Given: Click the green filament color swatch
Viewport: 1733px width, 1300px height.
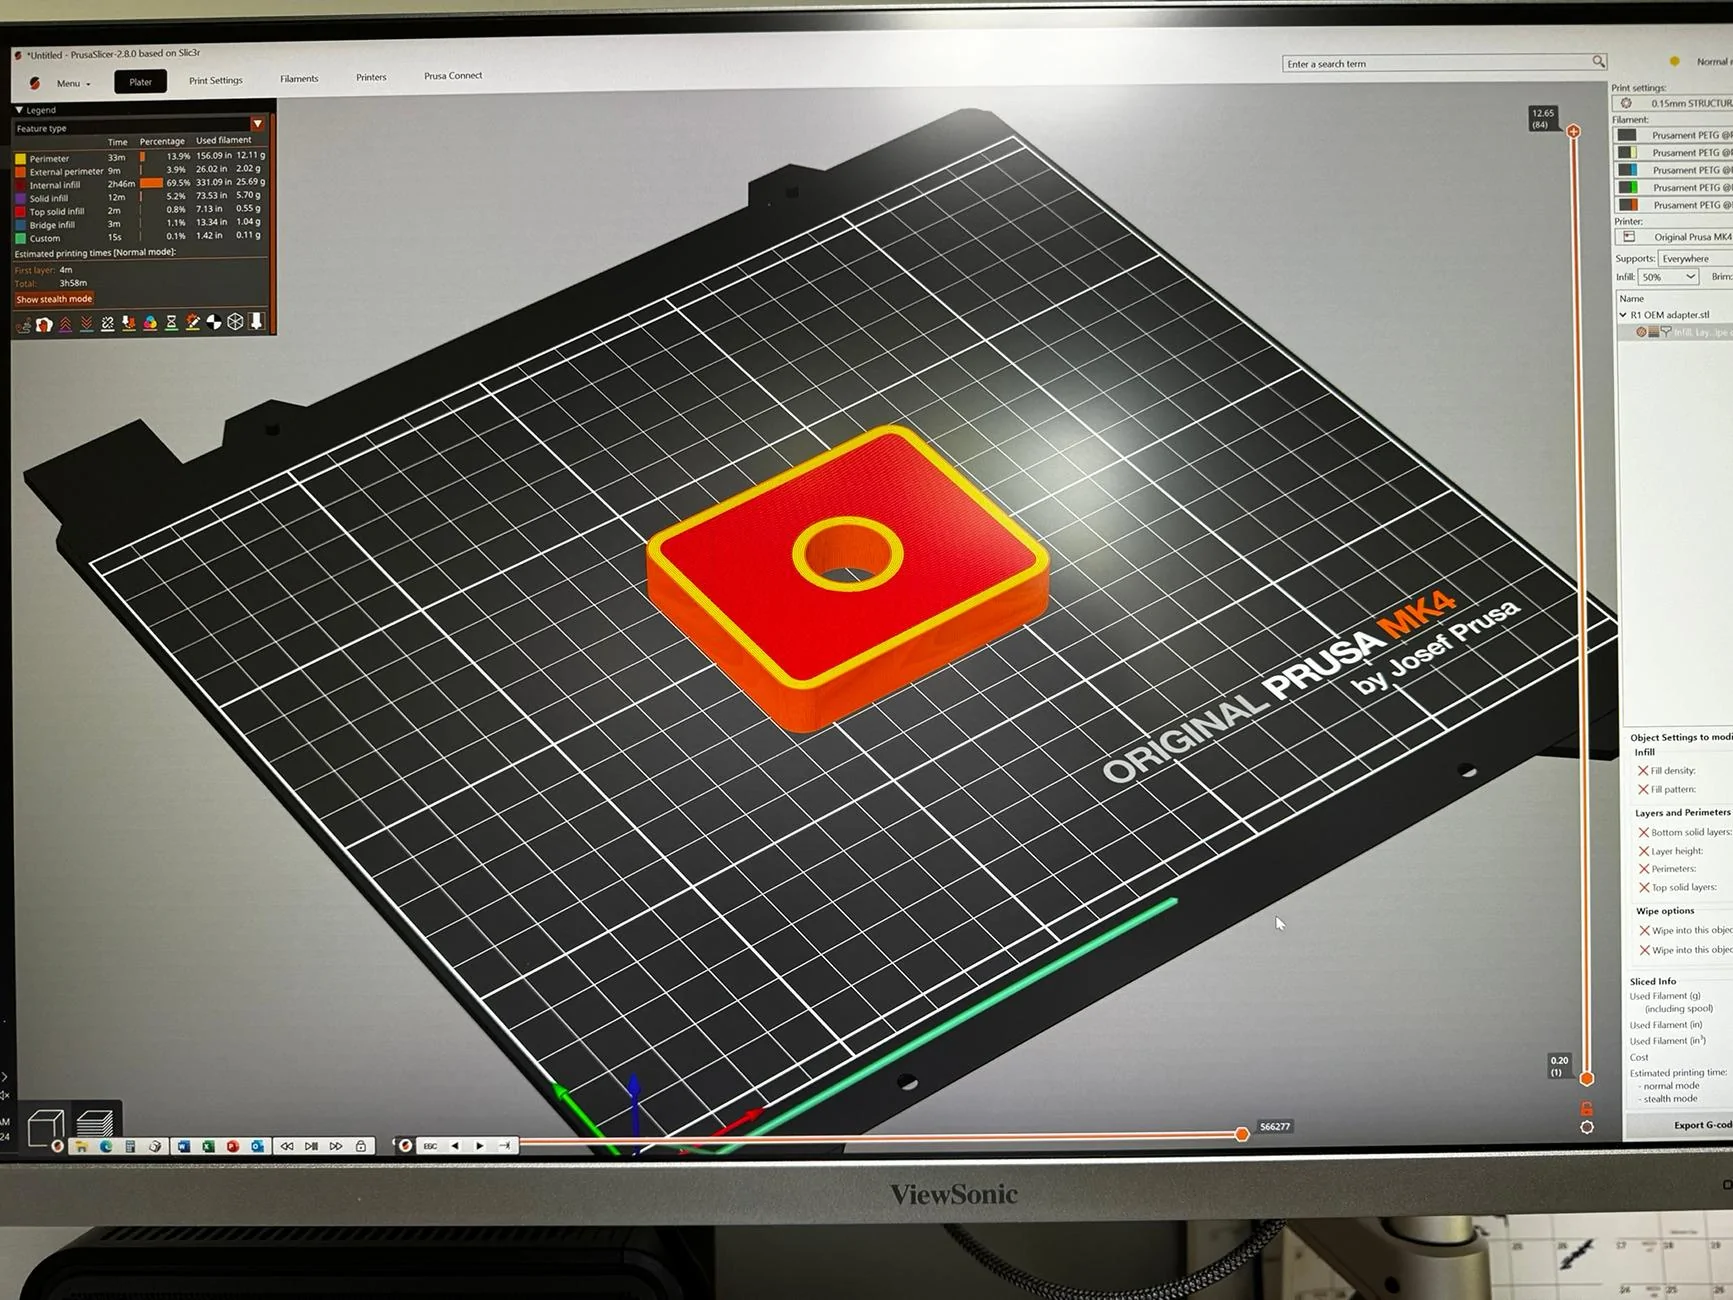Looking at the screenshot, I should (1628, 188).
